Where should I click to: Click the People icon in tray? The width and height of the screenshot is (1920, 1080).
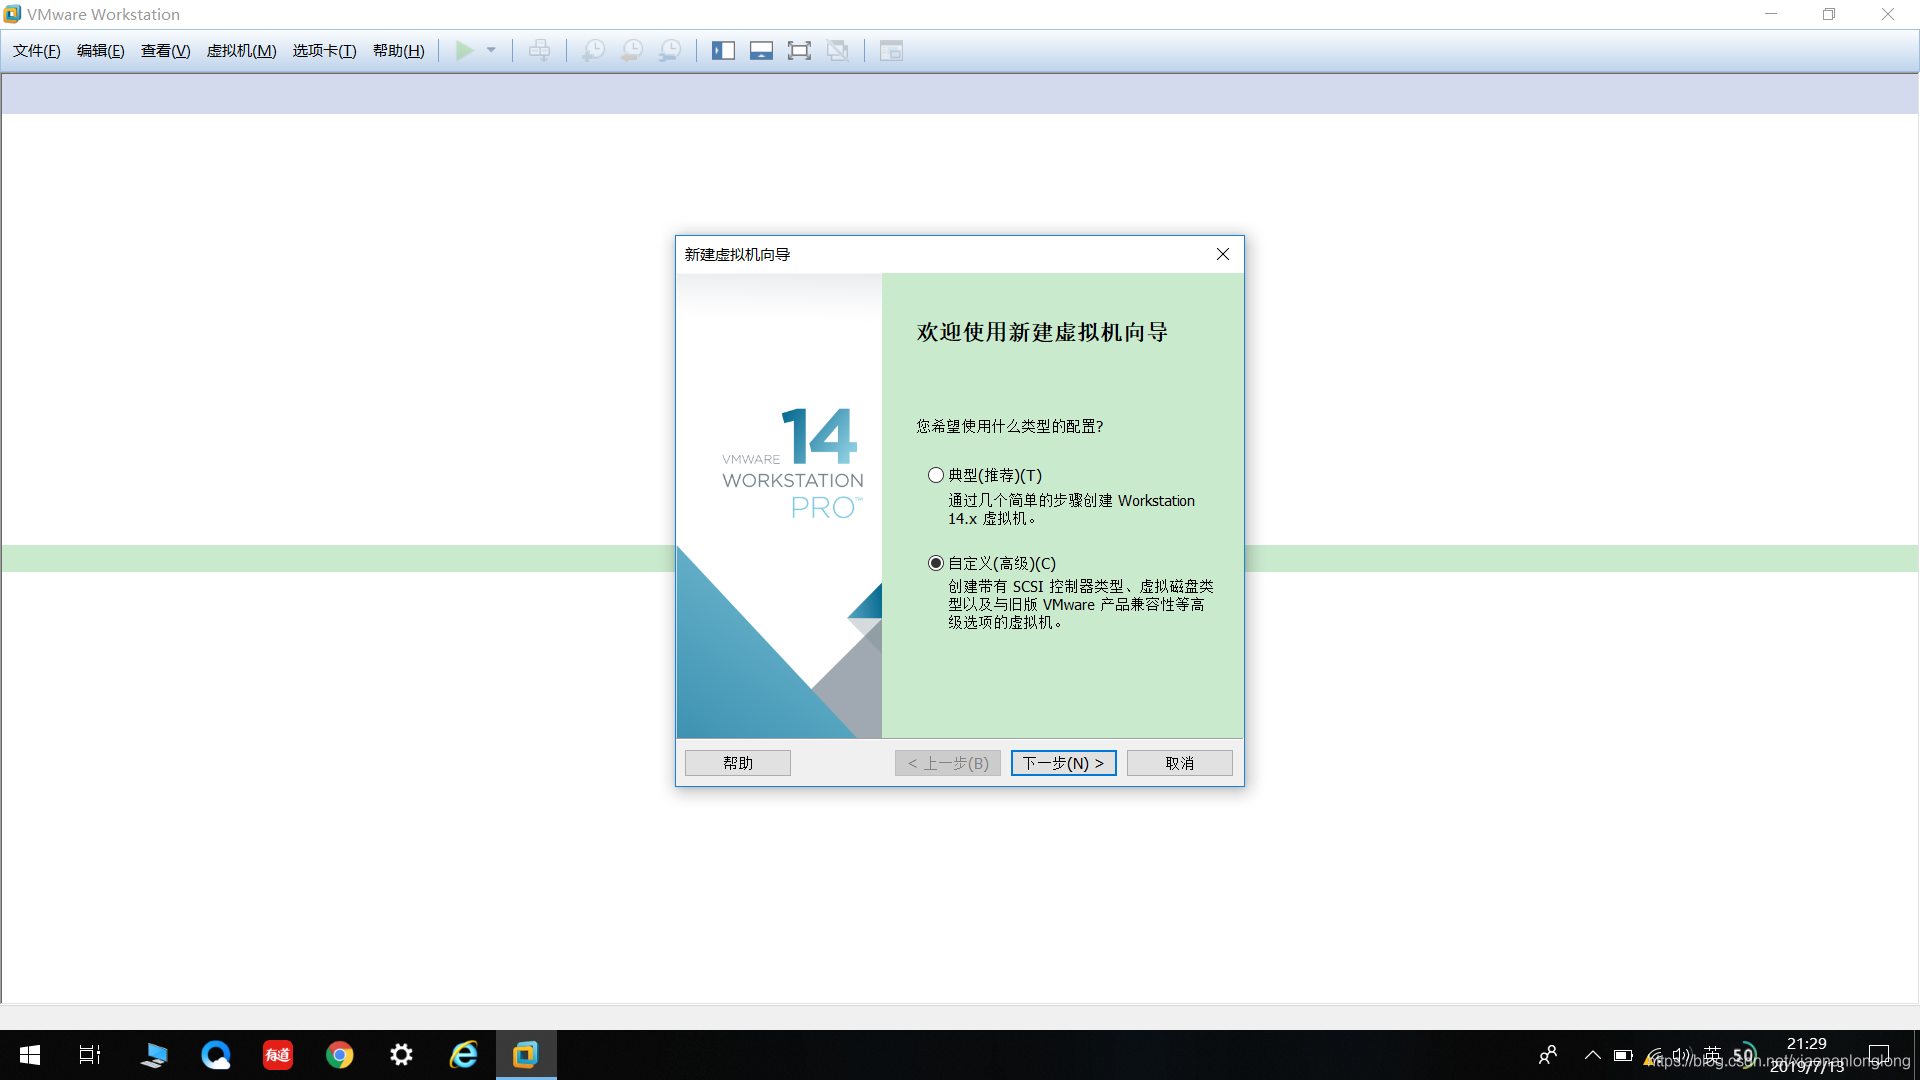[1548, 1055]
